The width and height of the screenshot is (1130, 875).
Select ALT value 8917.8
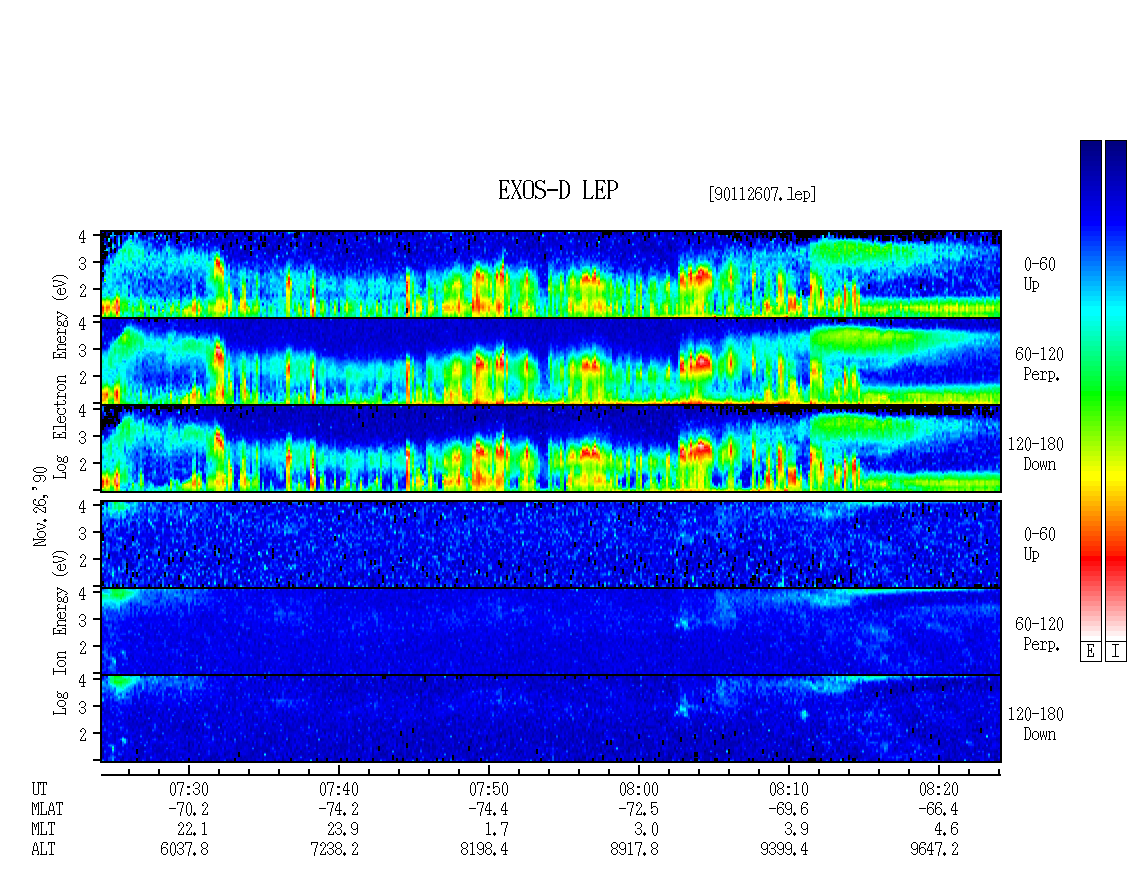tap(634, 850)
